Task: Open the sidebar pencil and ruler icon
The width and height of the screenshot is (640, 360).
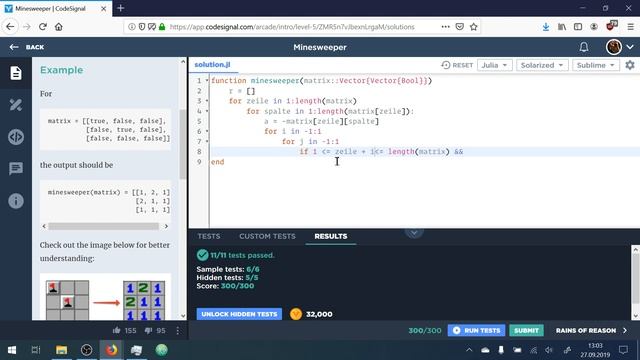Action: click(x=16, y=105)
